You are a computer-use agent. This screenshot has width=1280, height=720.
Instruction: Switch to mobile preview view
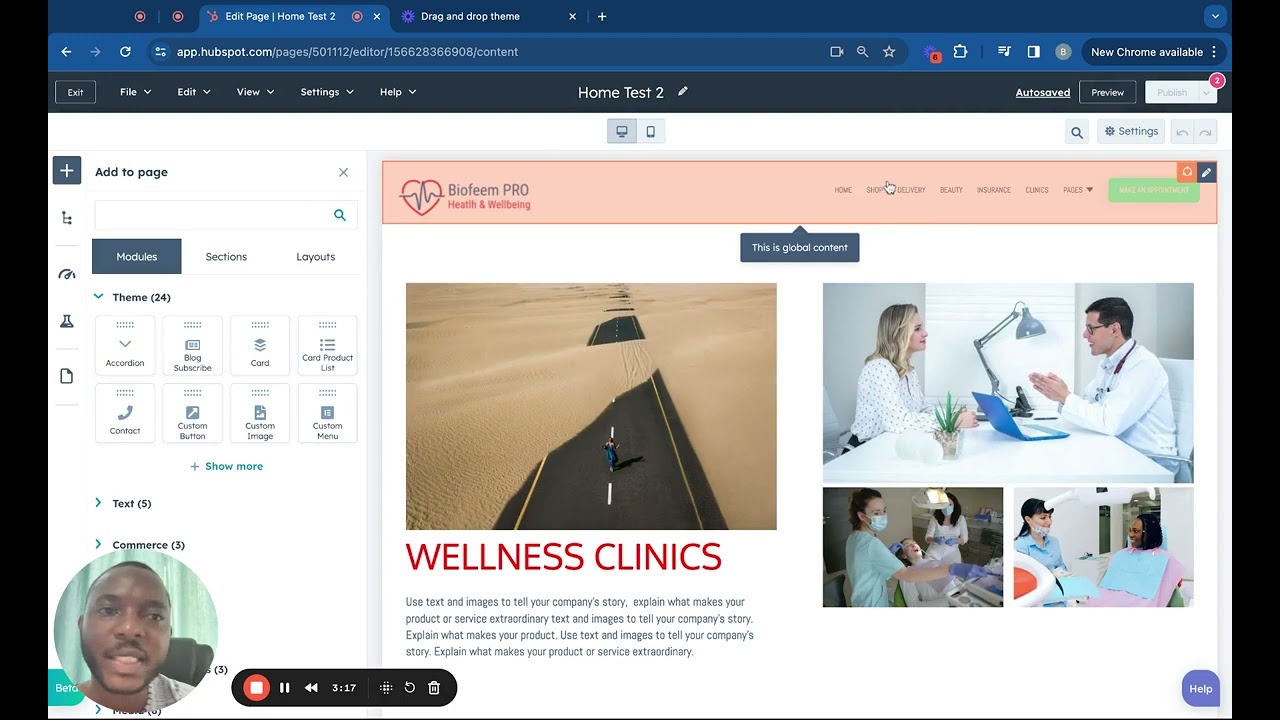[x=651, y=131]
